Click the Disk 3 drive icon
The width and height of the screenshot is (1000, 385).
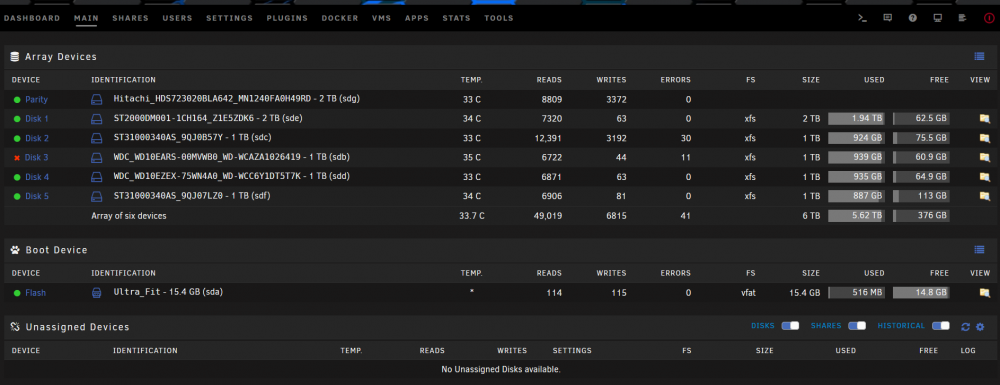coord(96,157)
